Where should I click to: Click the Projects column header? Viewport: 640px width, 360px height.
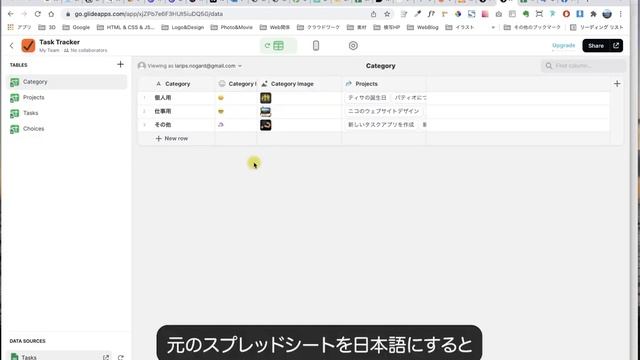coord(384,84)
